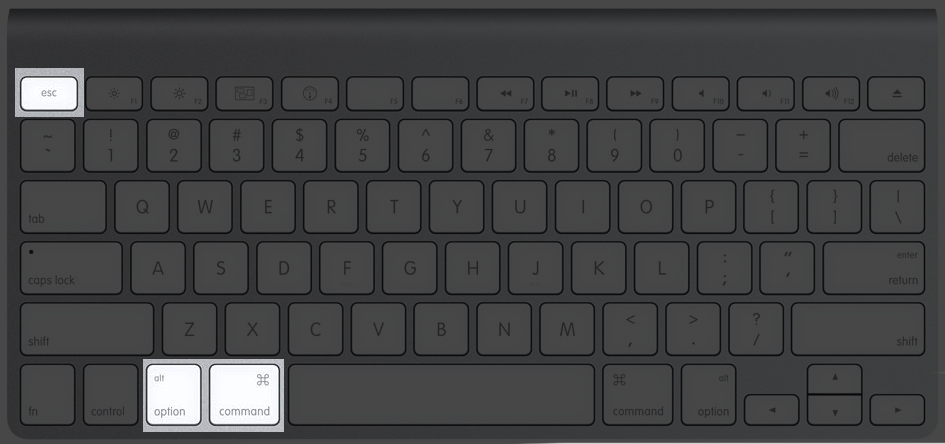
Task: Click the delete key
Action: [x=882, y=146]
